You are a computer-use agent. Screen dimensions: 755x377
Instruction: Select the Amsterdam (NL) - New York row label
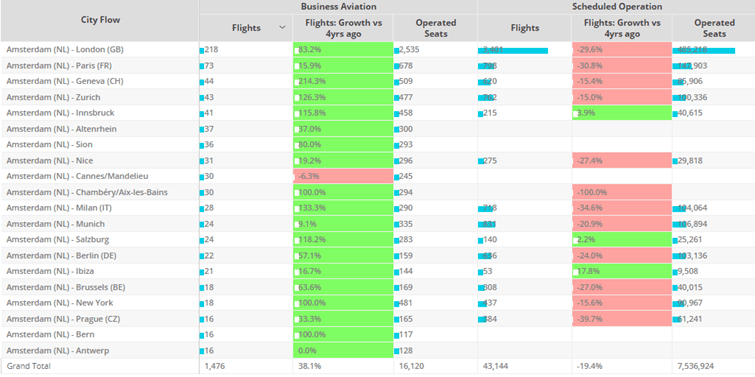click(60, 303)
